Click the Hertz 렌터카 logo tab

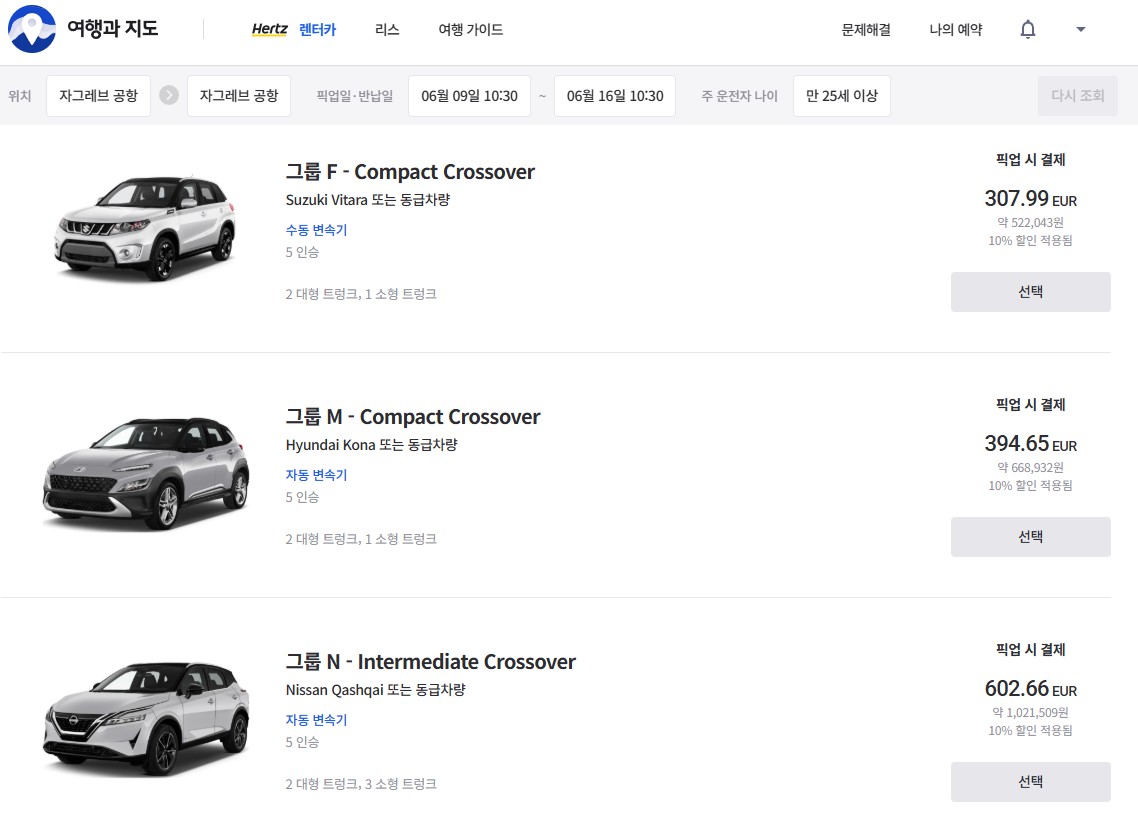tap(294, 30)
